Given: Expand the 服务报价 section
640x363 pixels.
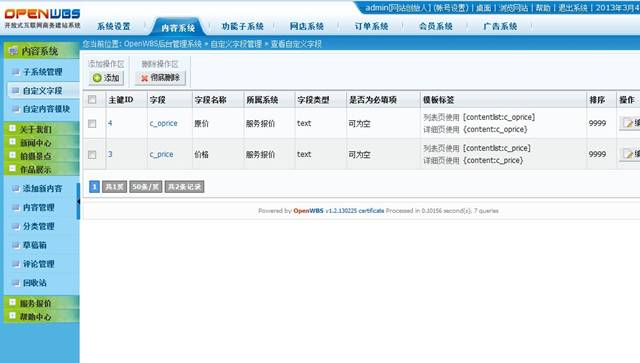Looking at the screenshot, I should tap(12, 303).
